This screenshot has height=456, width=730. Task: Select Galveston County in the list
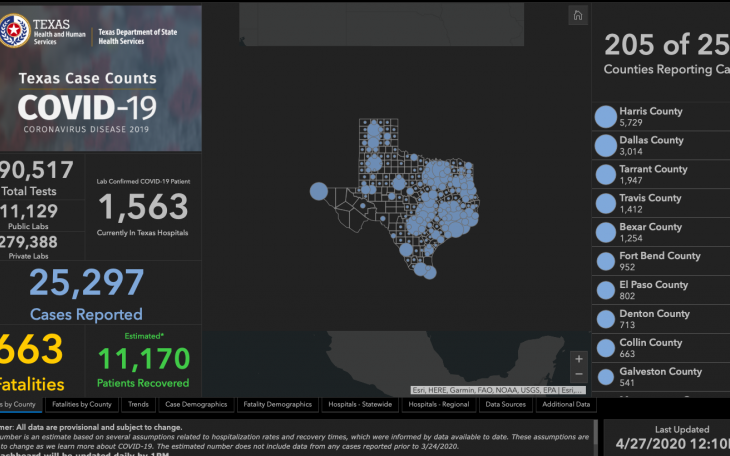point(660,377)
